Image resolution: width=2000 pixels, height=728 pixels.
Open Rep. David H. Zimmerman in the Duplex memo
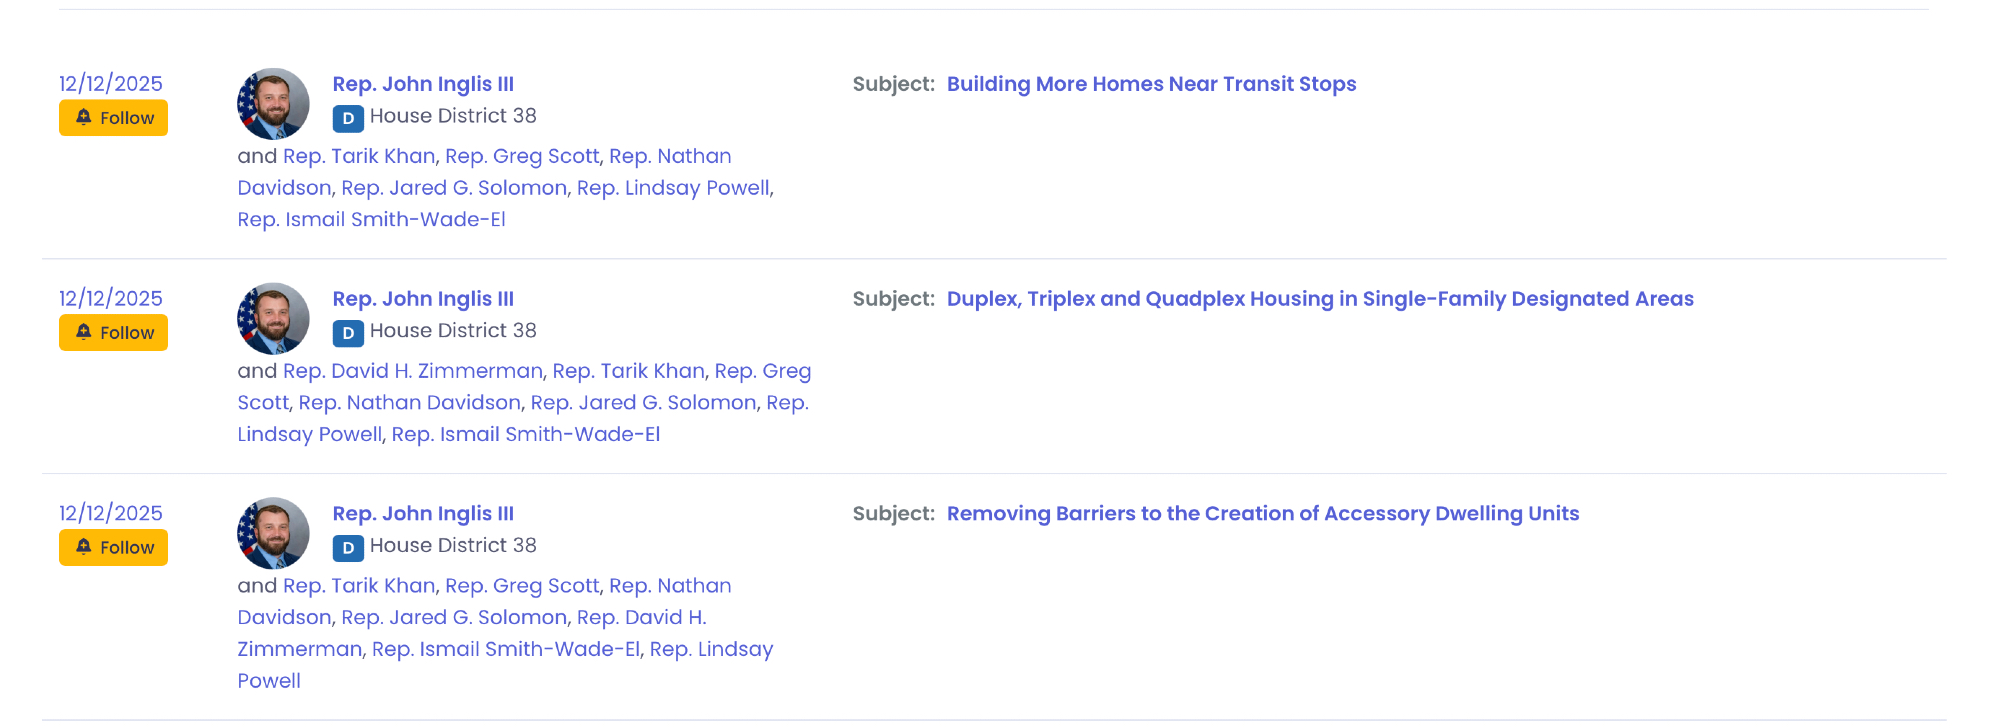(x=412, y=371)
